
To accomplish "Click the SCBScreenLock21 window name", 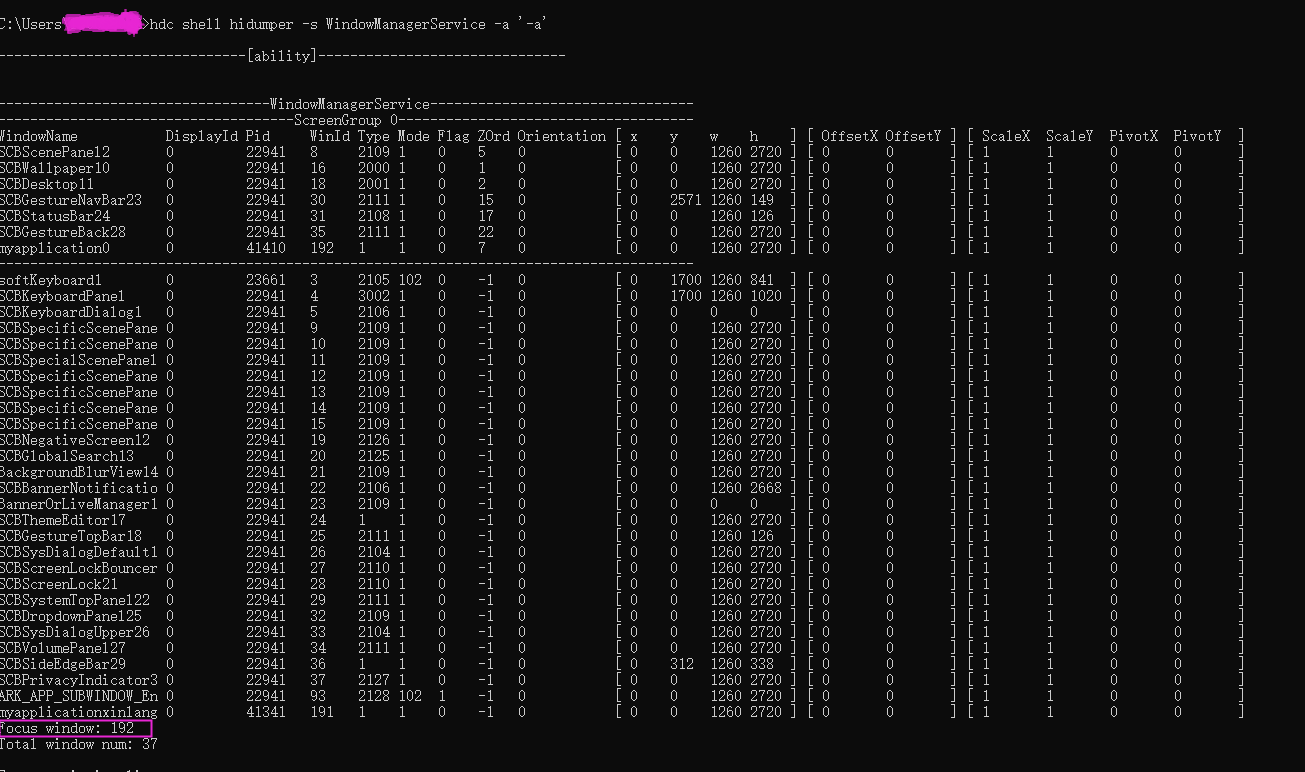I will pyautogui.click(x=59, y=584).
